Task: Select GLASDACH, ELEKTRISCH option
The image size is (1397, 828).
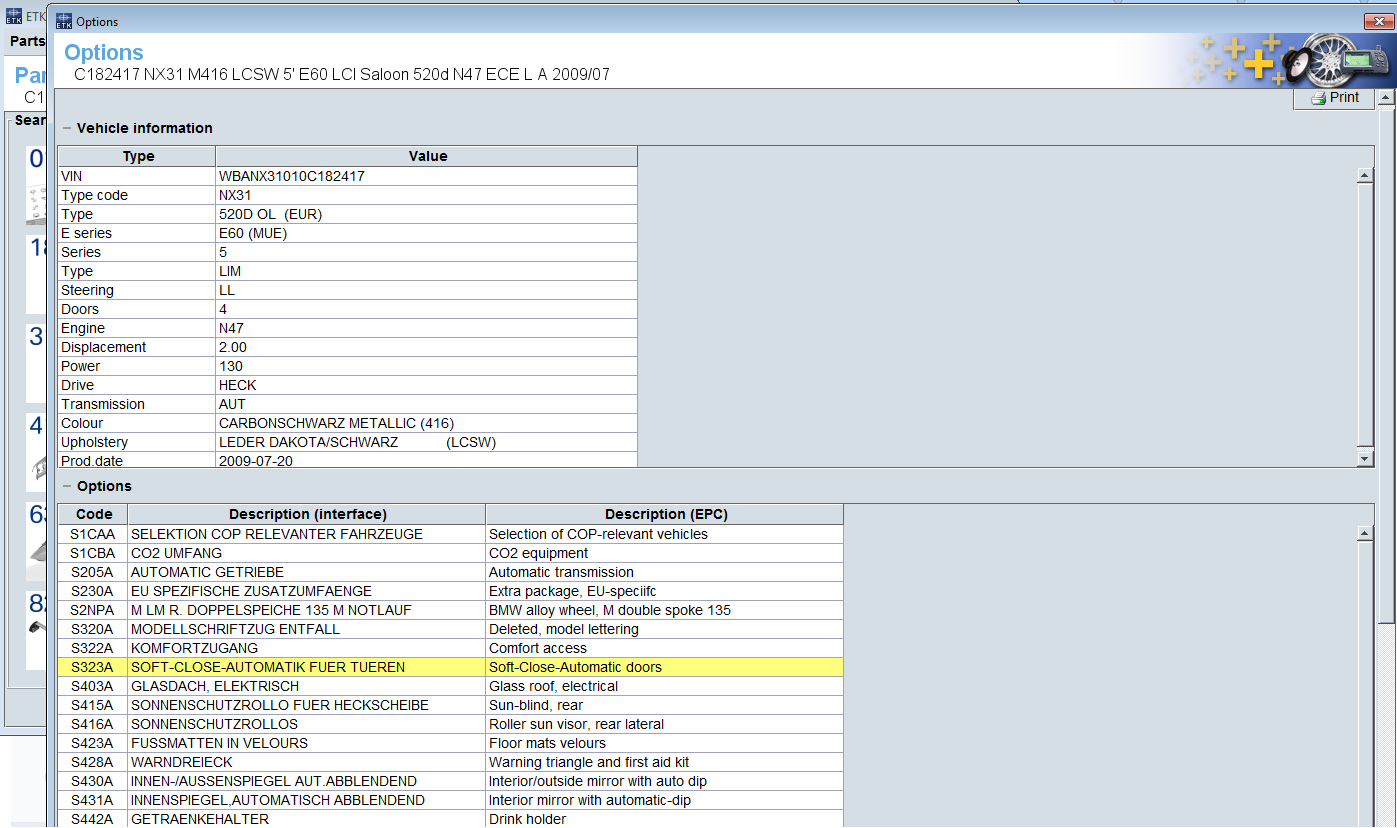Action: 215,686
